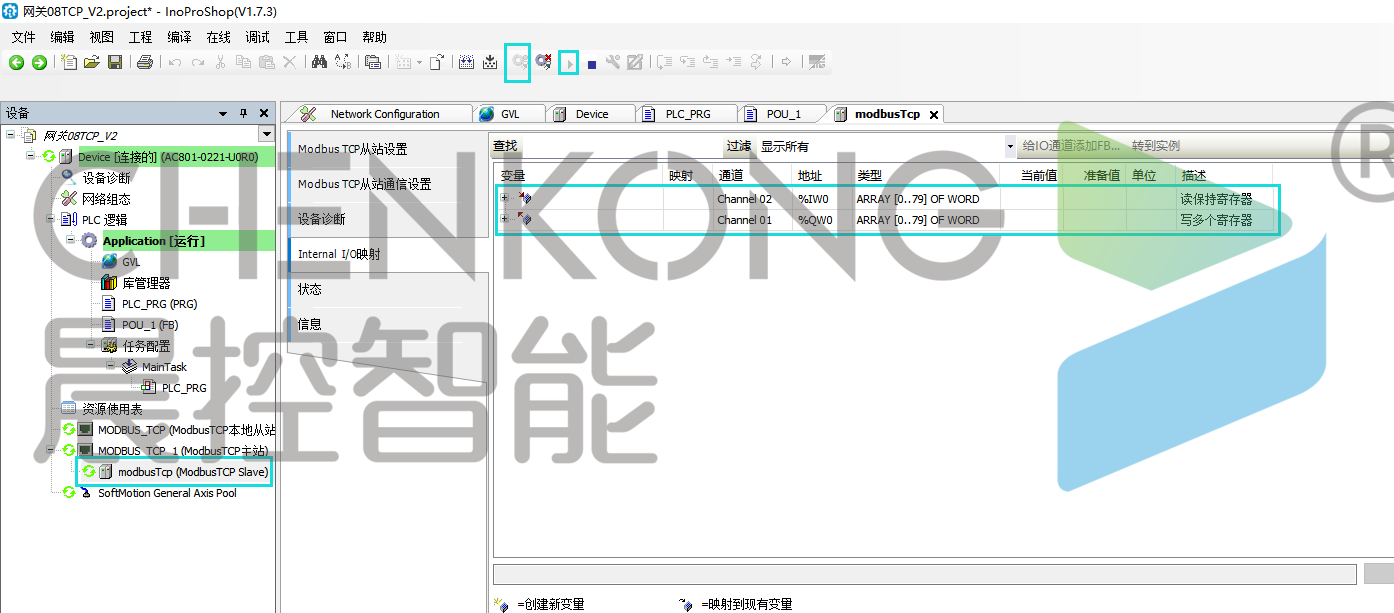Open the binoculars Find tool
This screenshot has width=1394, height=613.
tap(319, 62)
